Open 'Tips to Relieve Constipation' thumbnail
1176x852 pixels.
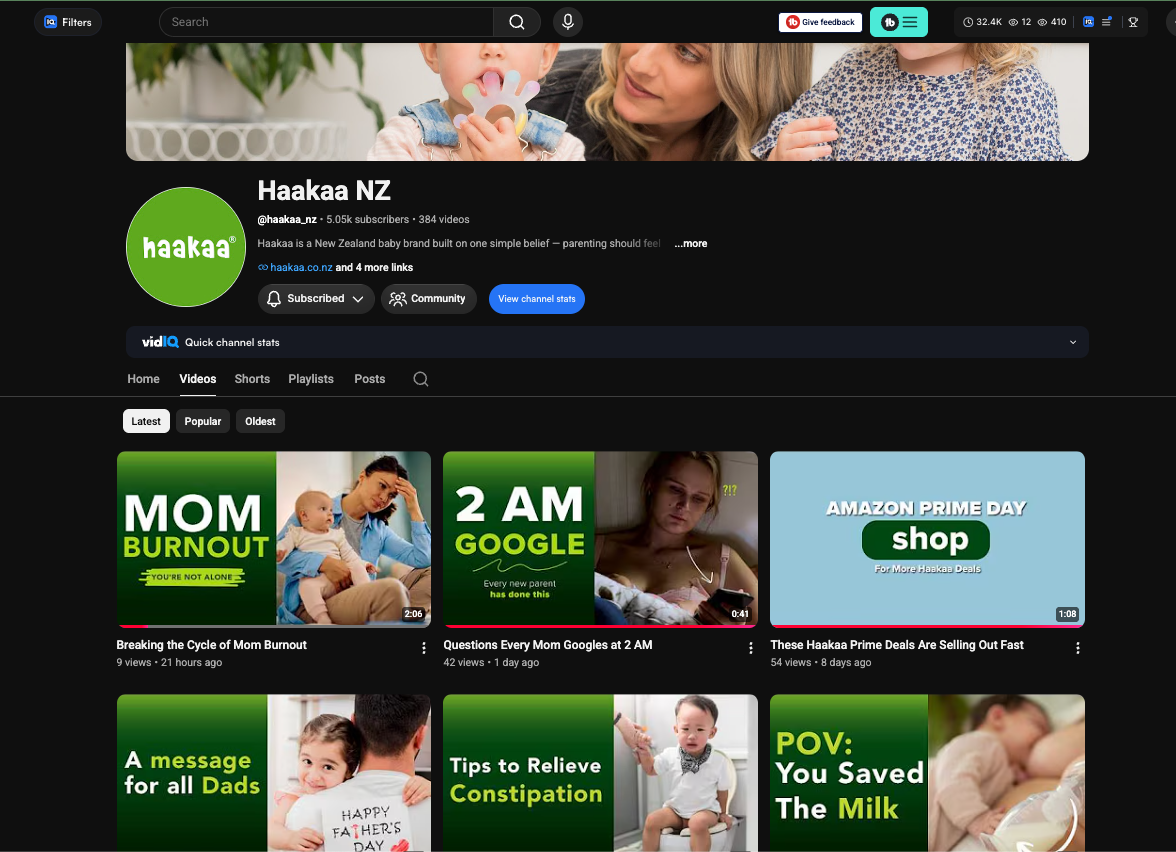[x=600, y=772]
